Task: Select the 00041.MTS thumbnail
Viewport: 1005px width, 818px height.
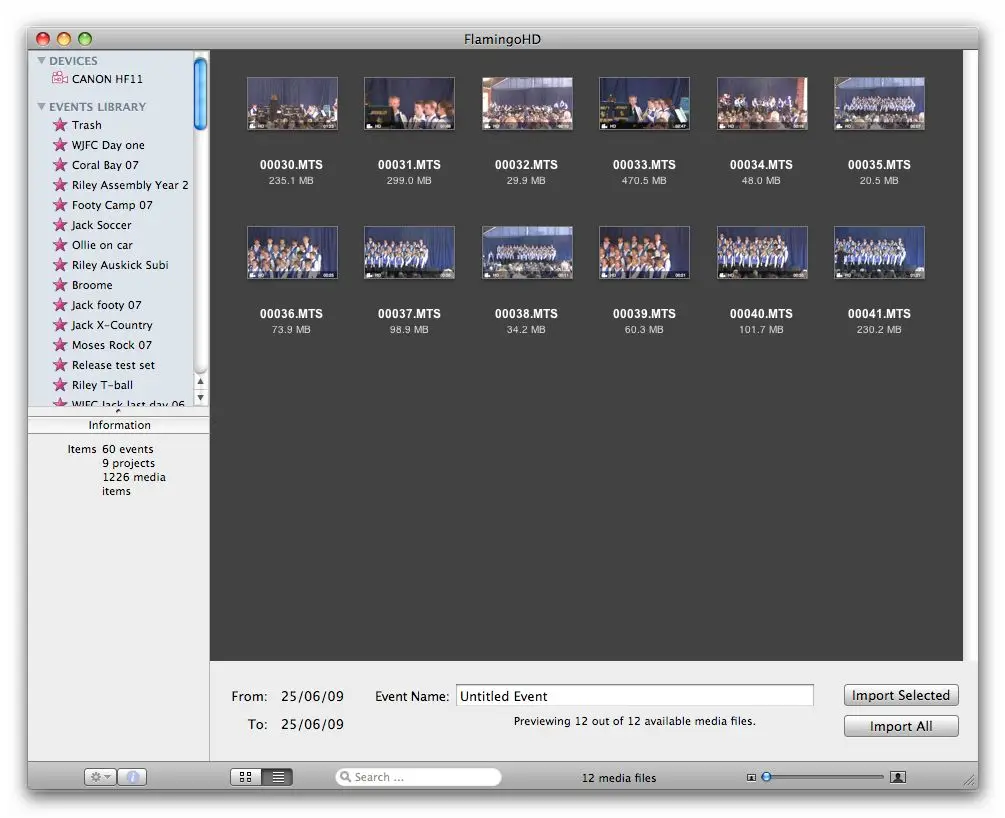Action: click(879, 252)
